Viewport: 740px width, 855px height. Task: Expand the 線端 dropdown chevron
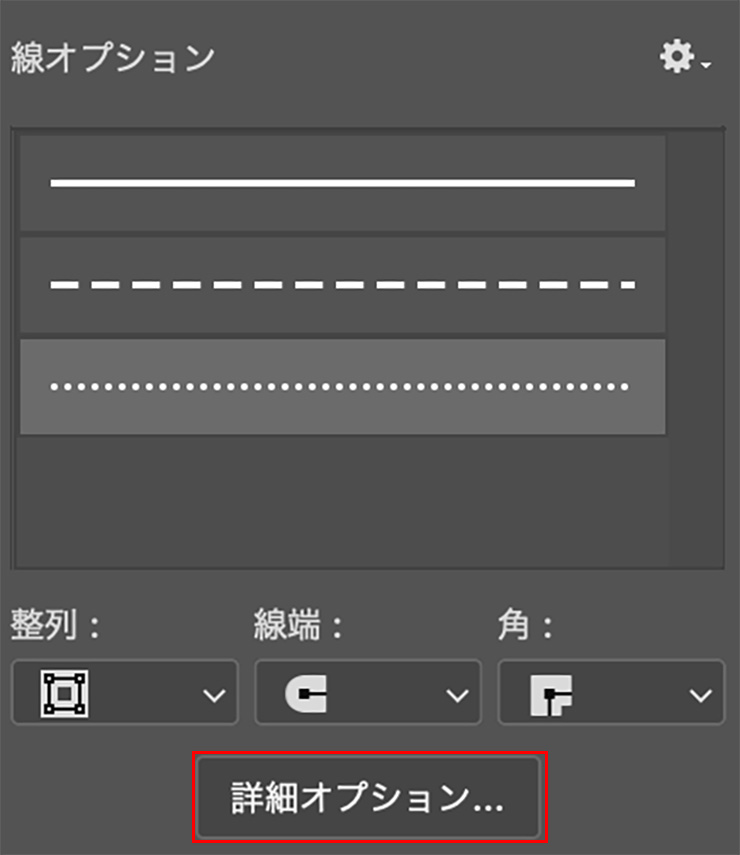click(x=457, y=695)
